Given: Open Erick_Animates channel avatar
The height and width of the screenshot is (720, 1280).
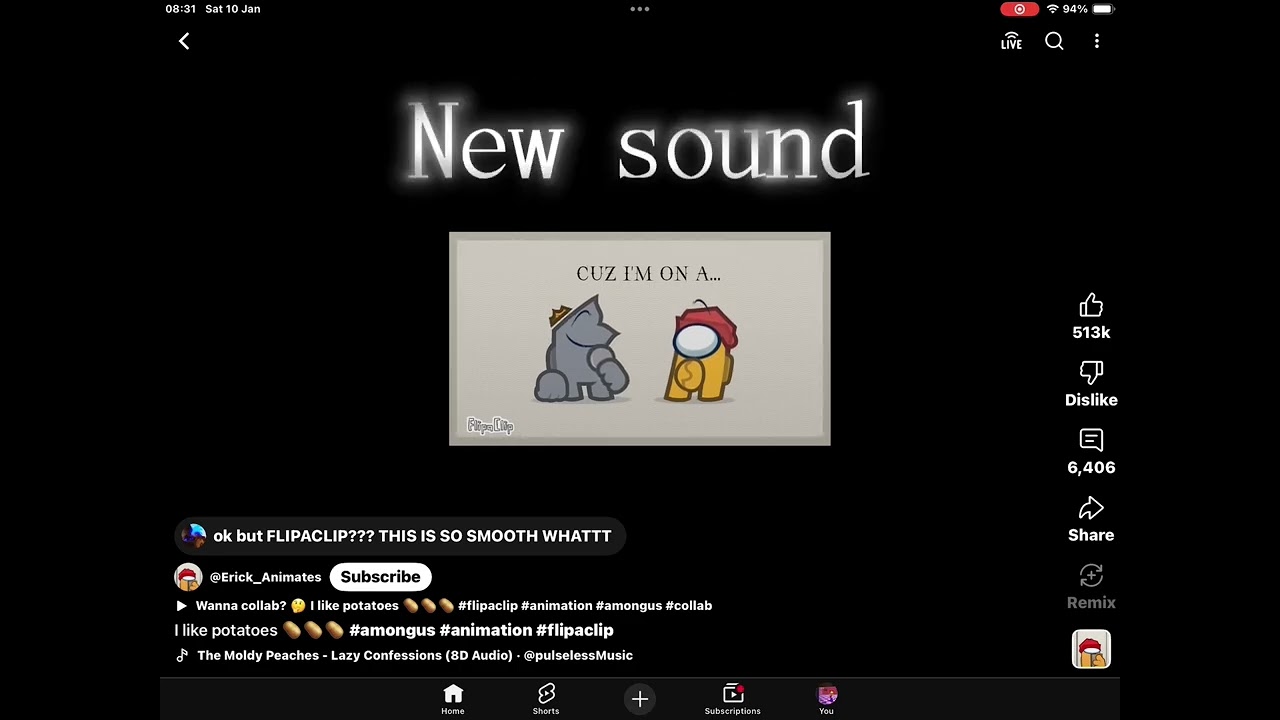Looking at the screenshot, I should (x=188, y=577).
